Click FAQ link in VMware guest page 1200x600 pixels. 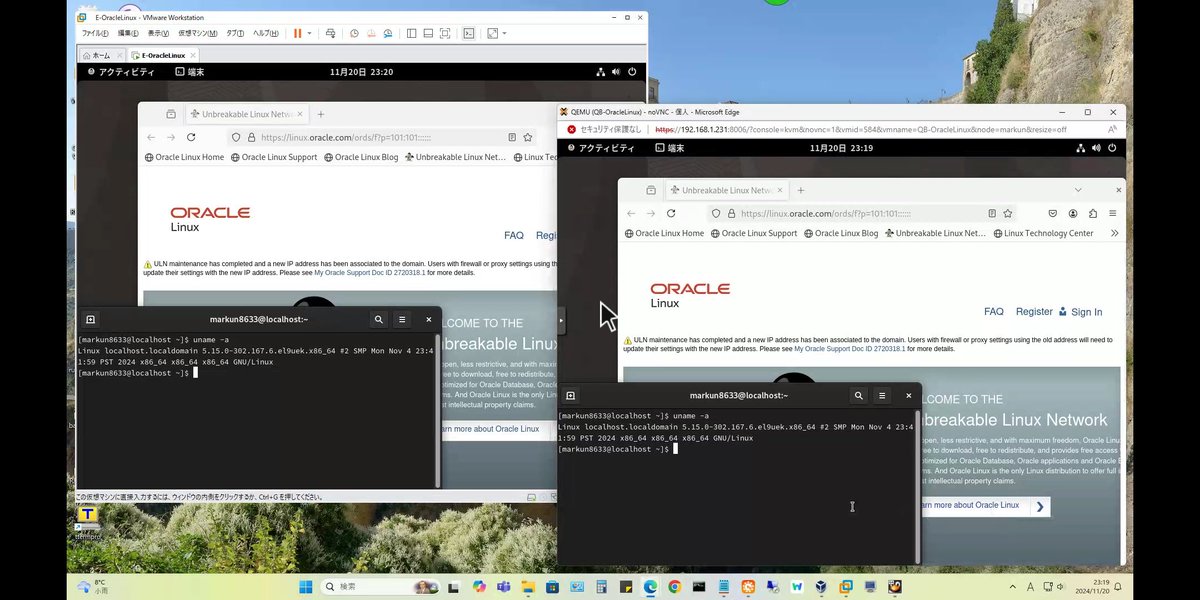click(514, 236)
